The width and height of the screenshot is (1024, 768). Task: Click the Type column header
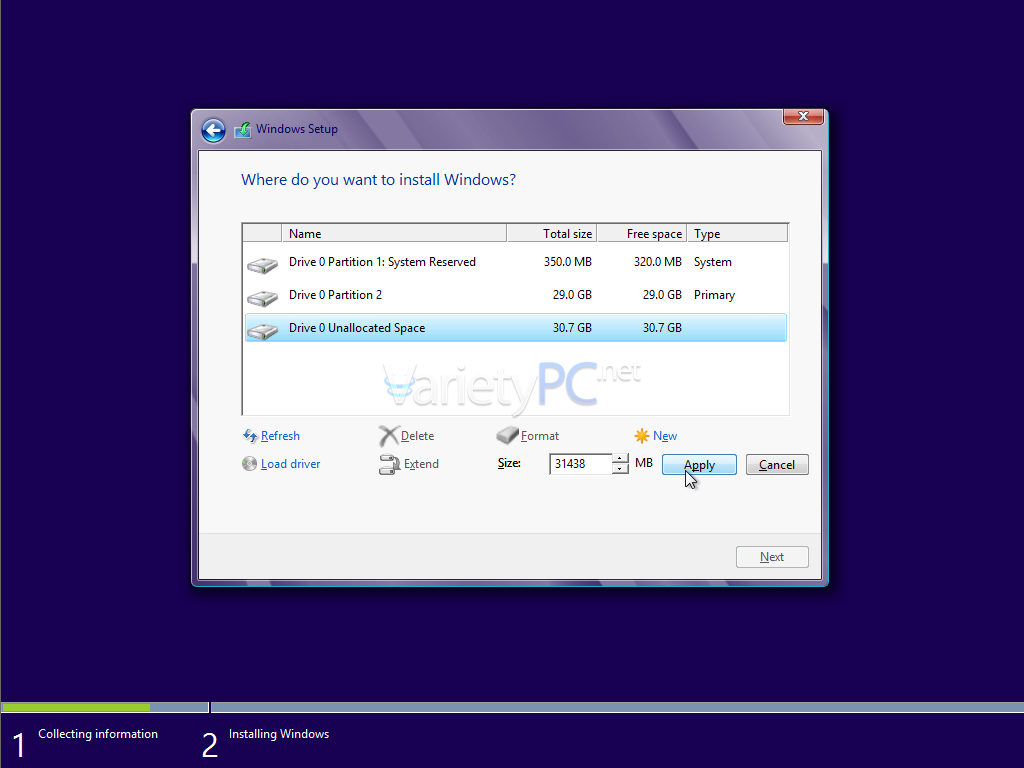737,233
